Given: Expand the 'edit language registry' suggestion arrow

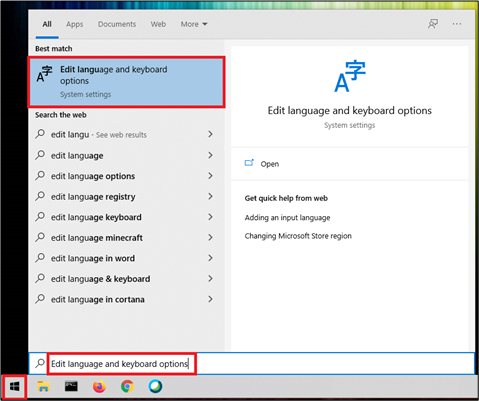Looking at the screenshot, I should (210, 196).
